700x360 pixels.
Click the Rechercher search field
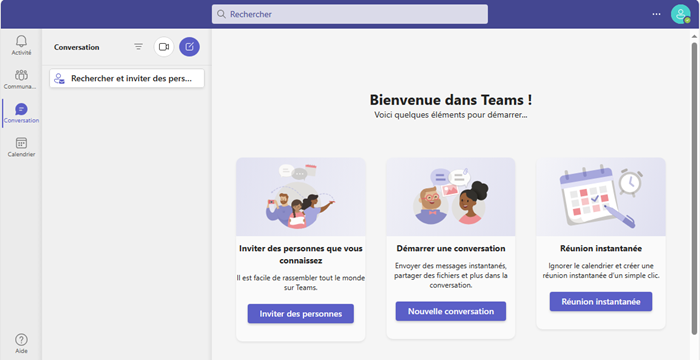350,14
